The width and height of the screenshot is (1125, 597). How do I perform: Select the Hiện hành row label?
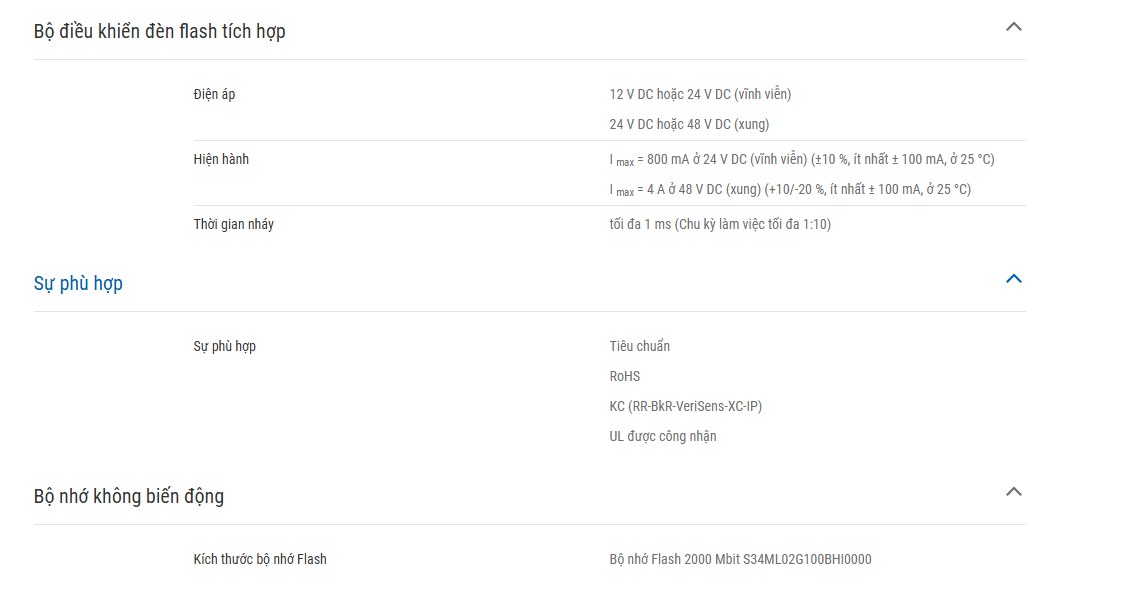click(x=221, y=159)
